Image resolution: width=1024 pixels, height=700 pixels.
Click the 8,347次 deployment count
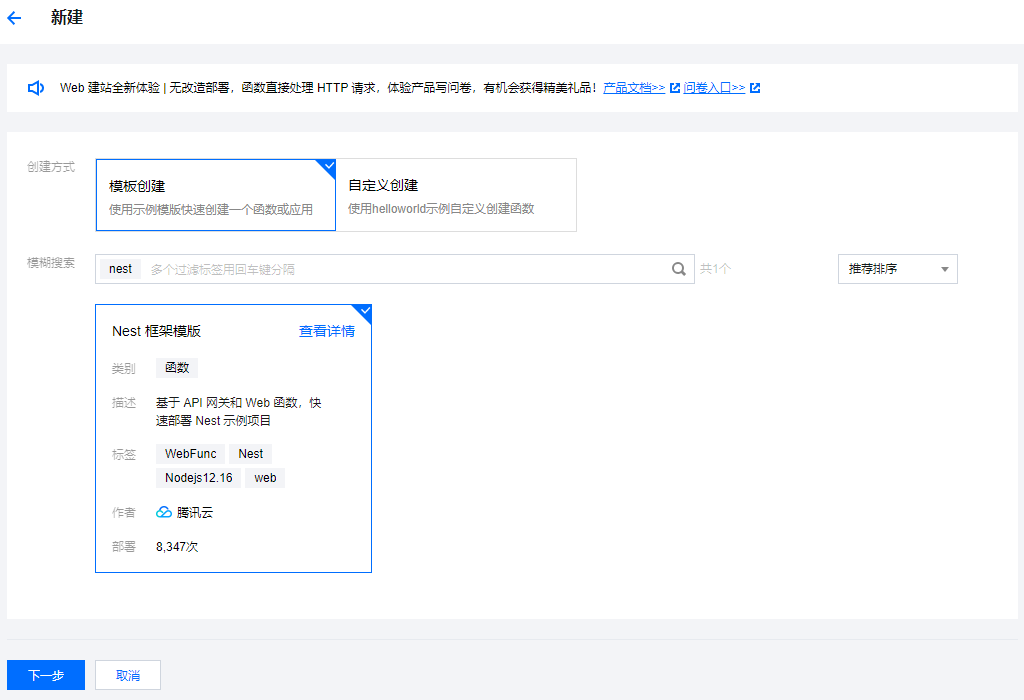coord(177,547)
